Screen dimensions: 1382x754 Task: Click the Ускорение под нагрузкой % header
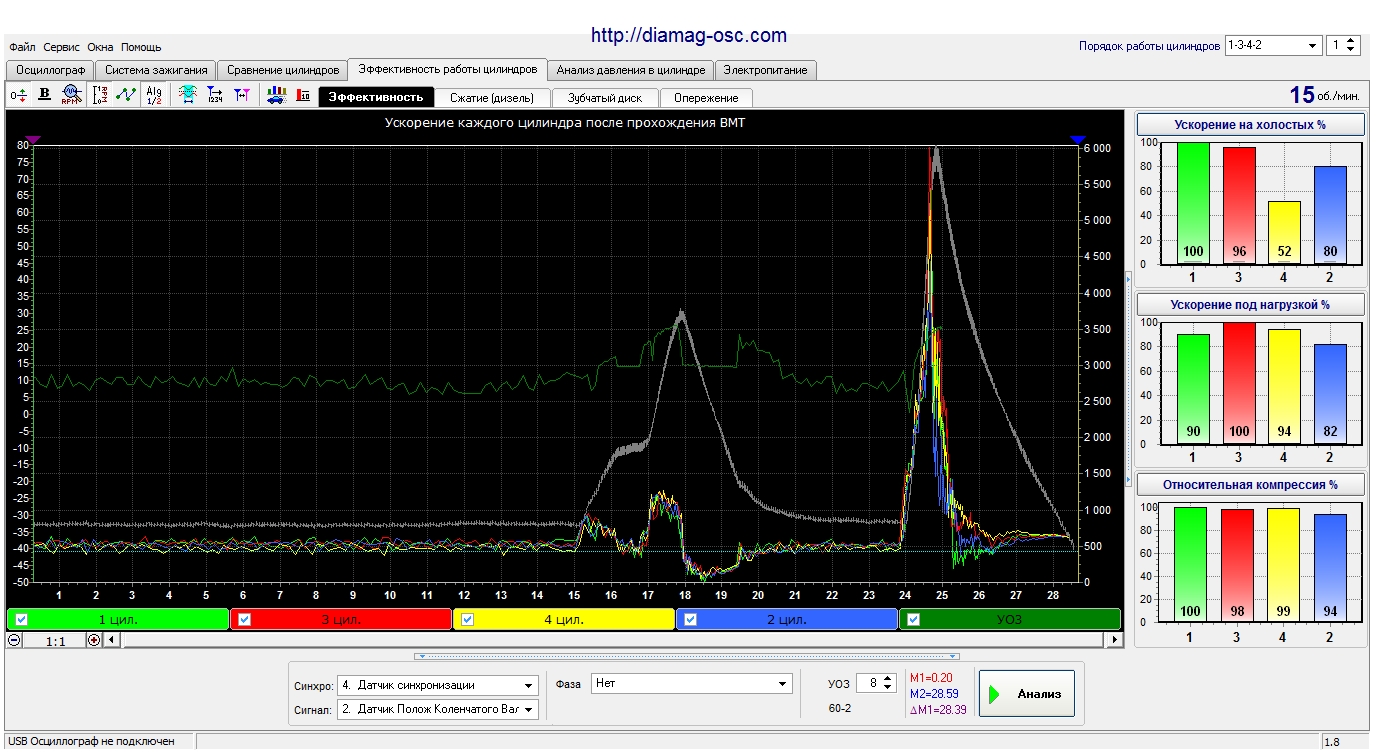point(1250,304)
